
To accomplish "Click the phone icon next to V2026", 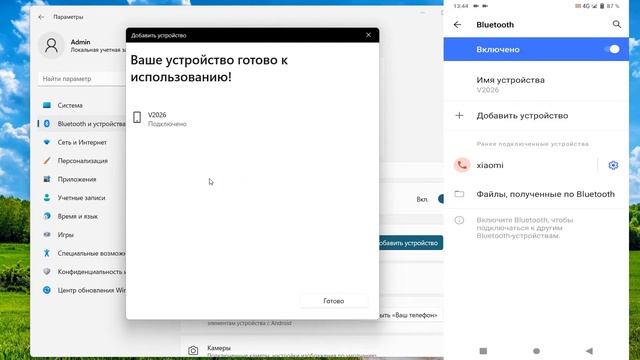I will (x=137, y=118).
